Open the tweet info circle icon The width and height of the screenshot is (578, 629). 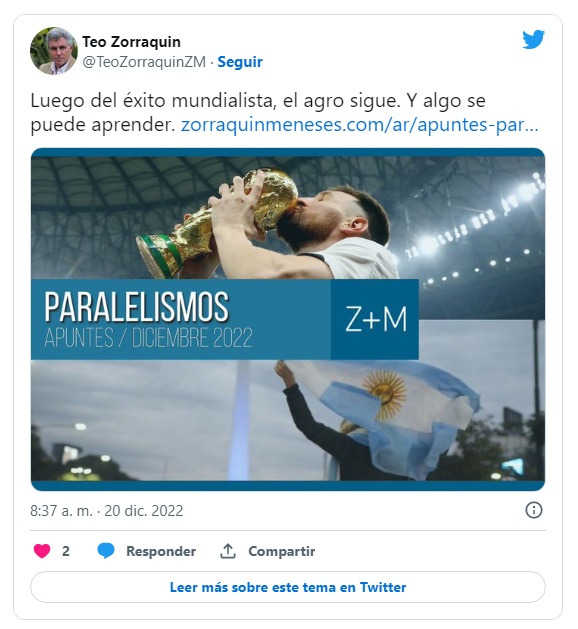pos(533,510)
